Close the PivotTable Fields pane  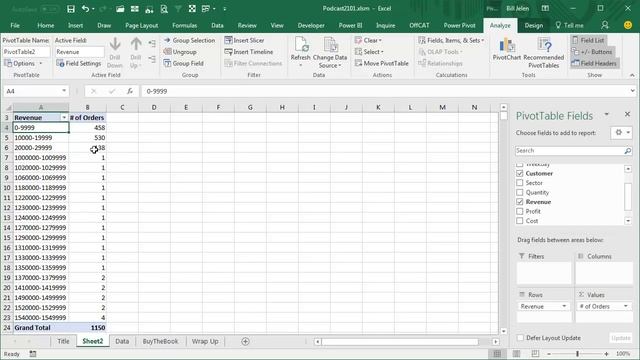pyautogui.click(x=627, y=114)
